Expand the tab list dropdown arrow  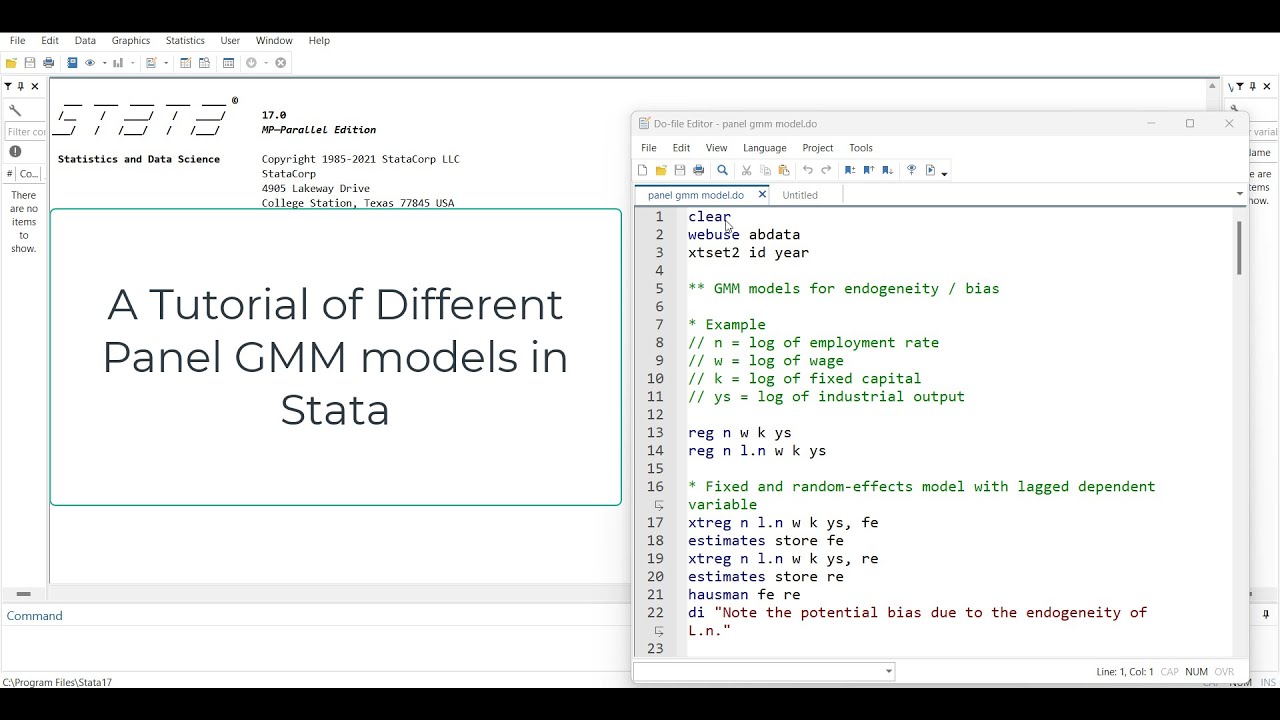click(1240, 194)
